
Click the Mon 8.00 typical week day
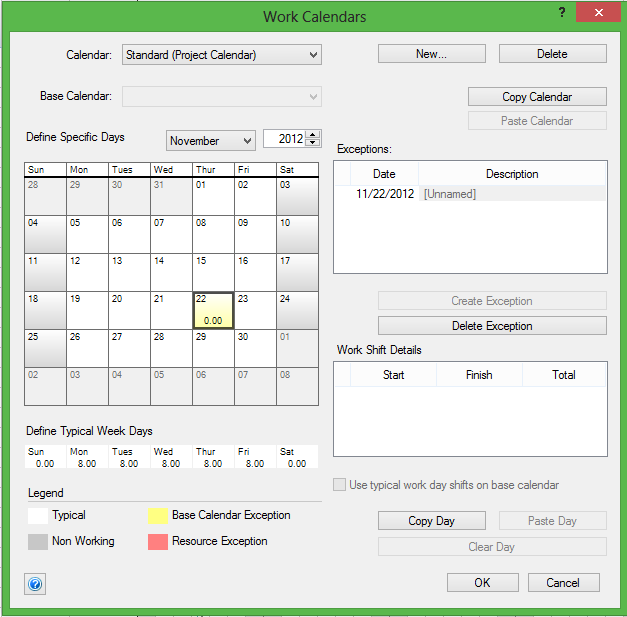87,458
